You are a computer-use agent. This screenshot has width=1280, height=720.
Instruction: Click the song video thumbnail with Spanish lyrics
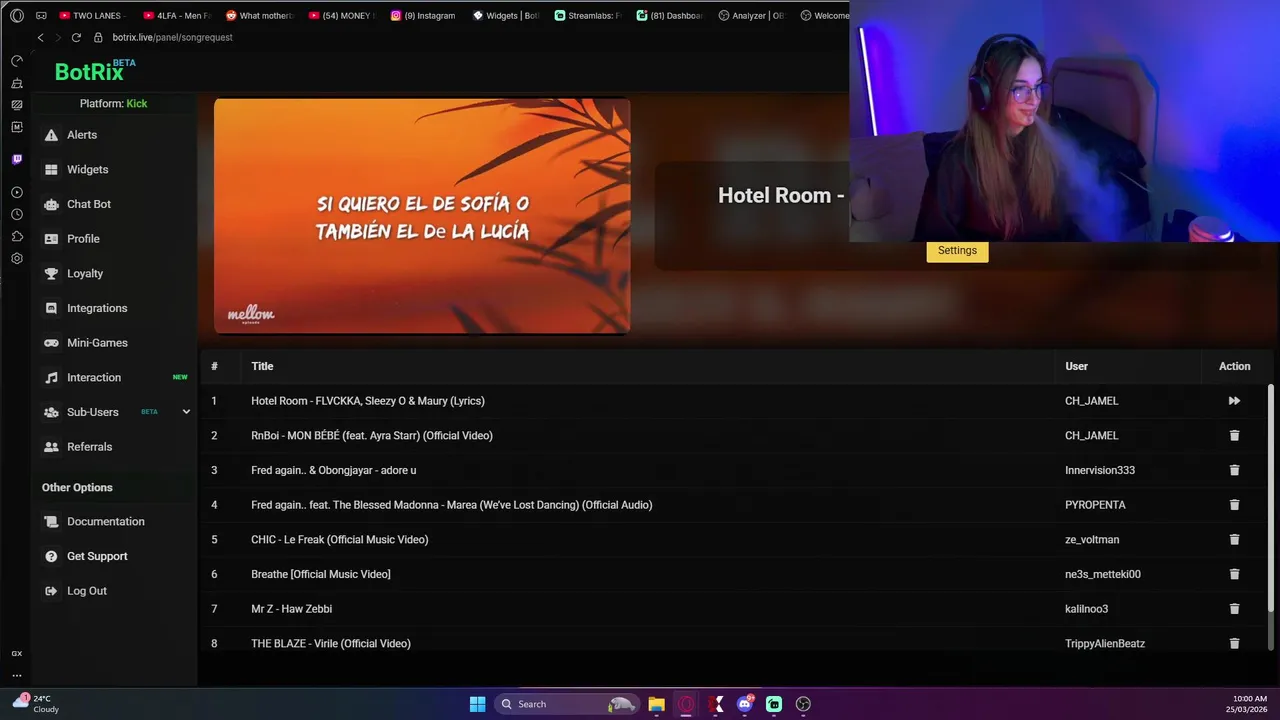[422, 216]
